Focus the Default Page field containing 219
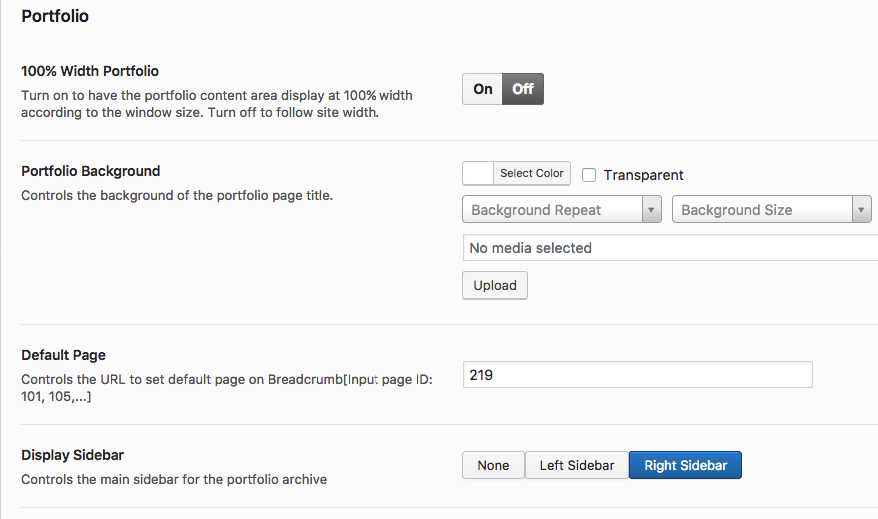Viewport: 878px width, 519px height. [x=637, y=375]
